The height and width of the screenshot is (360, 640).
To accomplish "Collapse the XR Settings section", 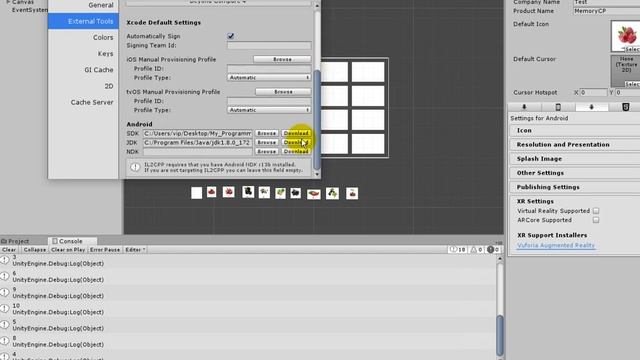I will 535,201.
